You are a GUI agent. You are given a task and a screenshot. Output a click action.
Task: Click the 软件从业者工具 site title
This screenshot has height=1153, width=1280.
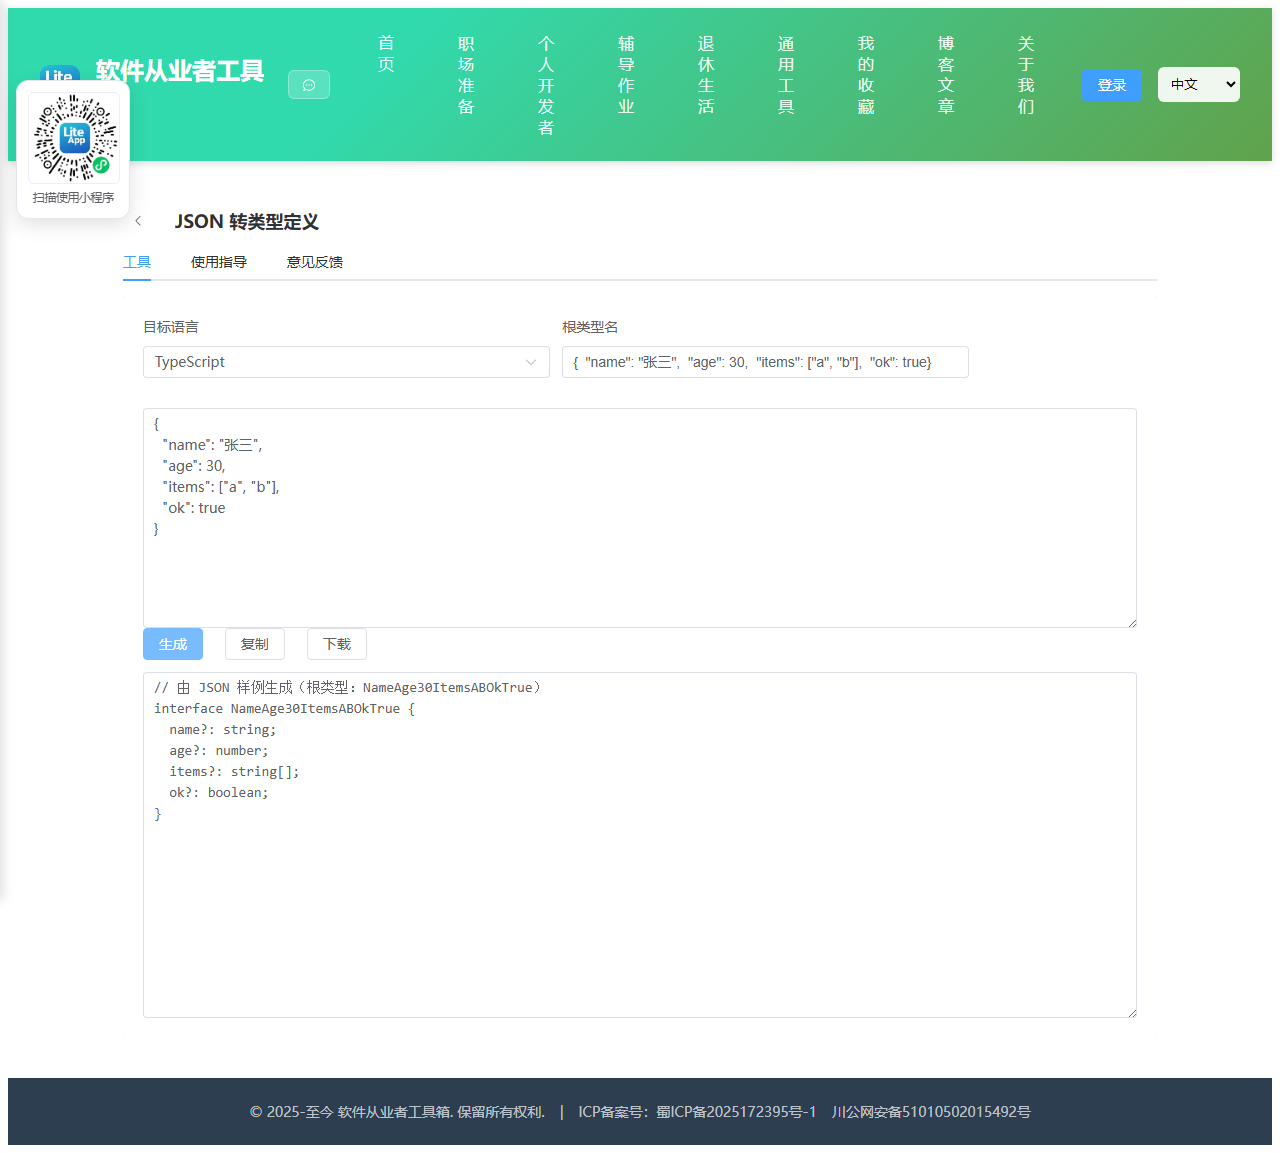(x=180, y=71)
